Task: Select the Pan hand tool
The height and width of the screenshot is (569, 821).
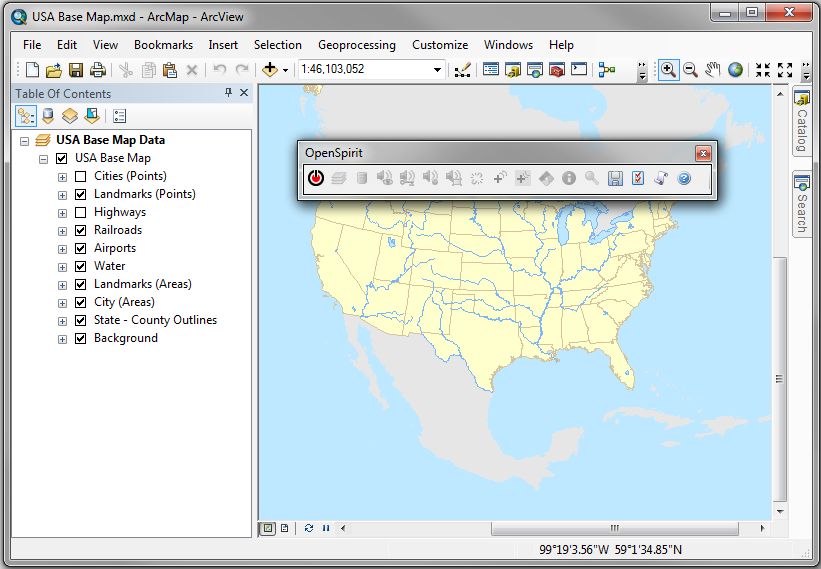Action: pyautogui.click(x=713, y=70)
